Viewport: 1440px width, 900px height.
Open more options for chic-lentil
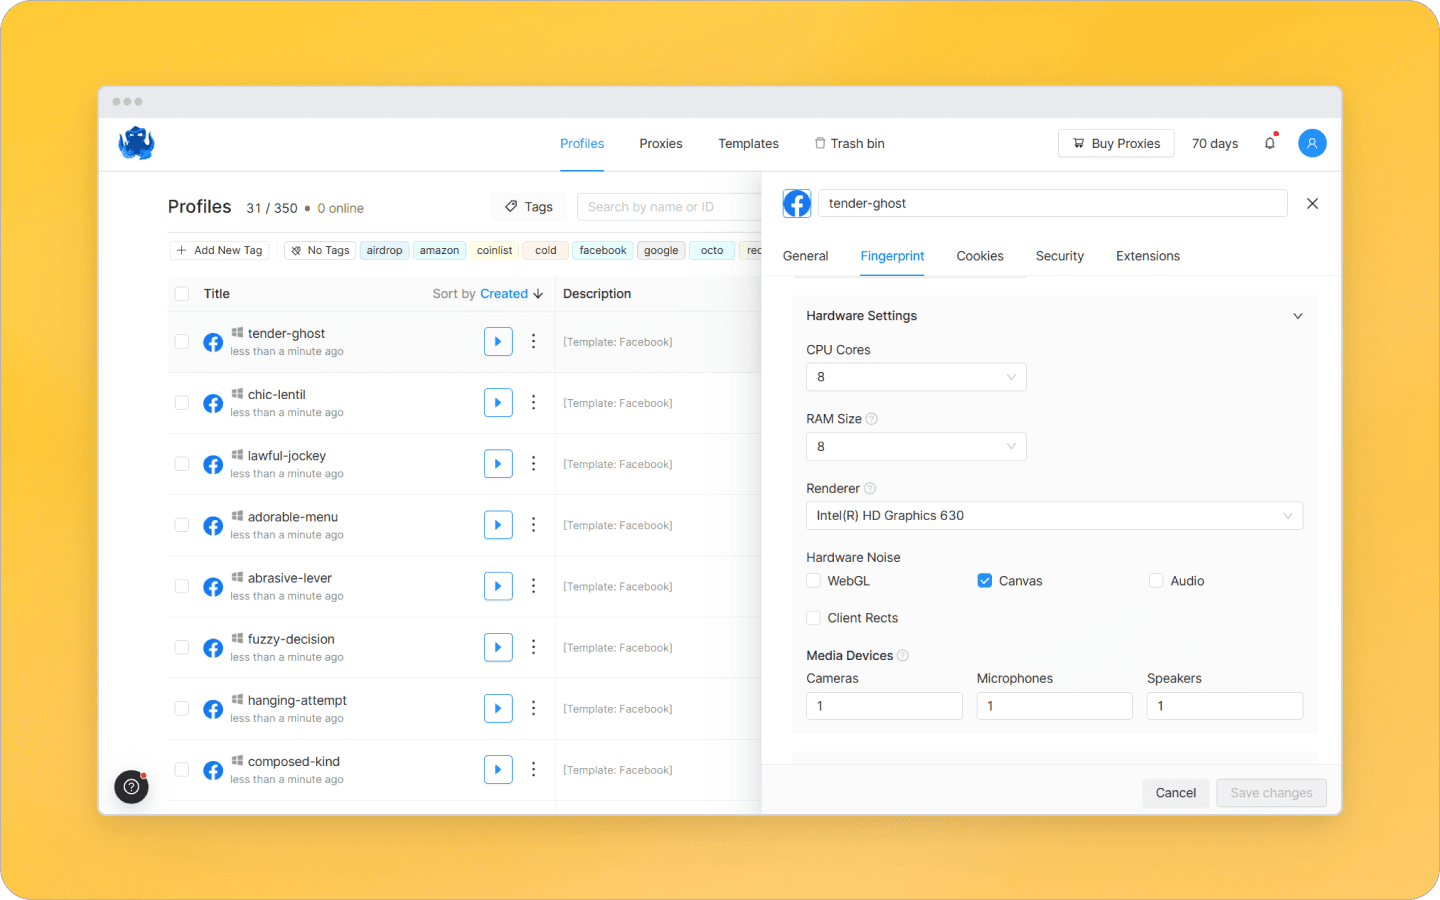[533, 402]
